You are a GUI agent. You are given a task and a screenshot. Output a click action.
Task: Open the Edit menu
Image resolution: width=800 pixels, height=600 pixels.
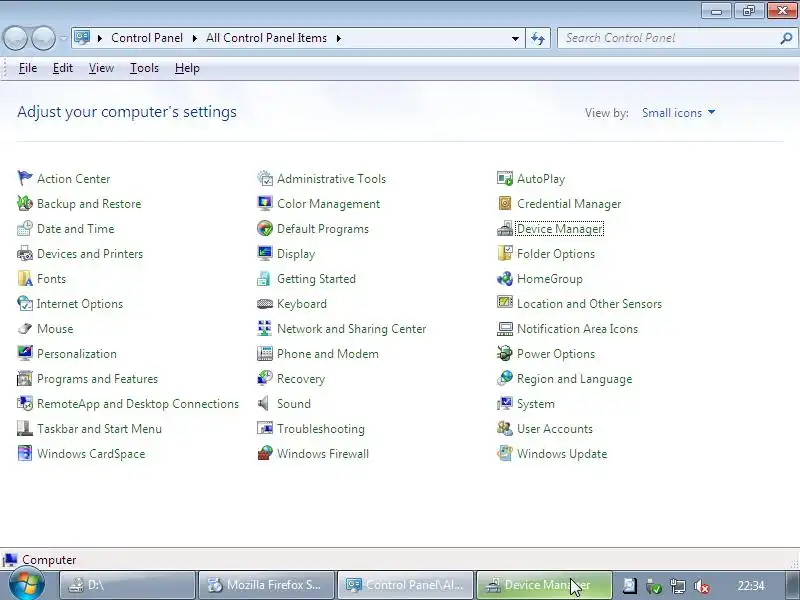[x=63, y=68]
